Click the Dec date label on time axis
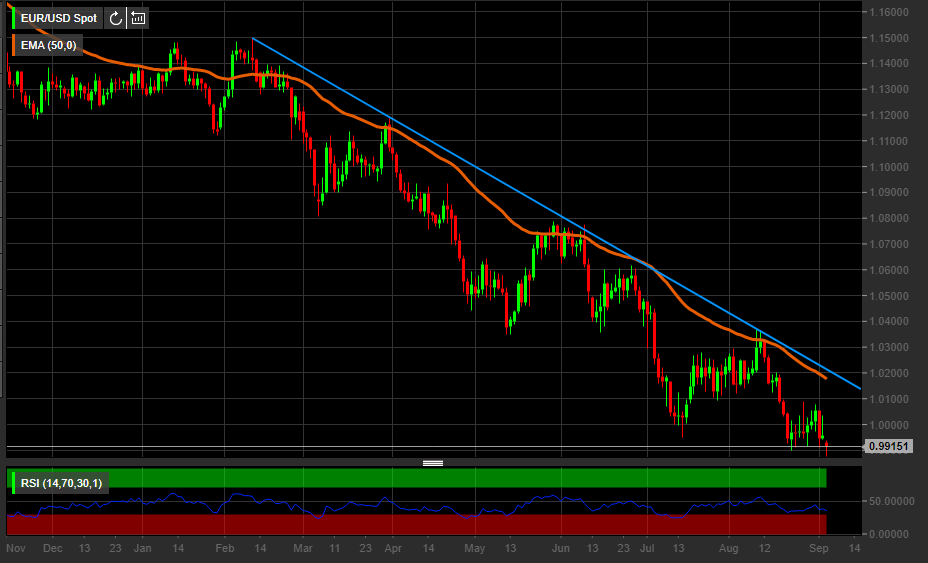Image resolution: width=928 pixels, height=563 pixels. (x=53, y=548)
